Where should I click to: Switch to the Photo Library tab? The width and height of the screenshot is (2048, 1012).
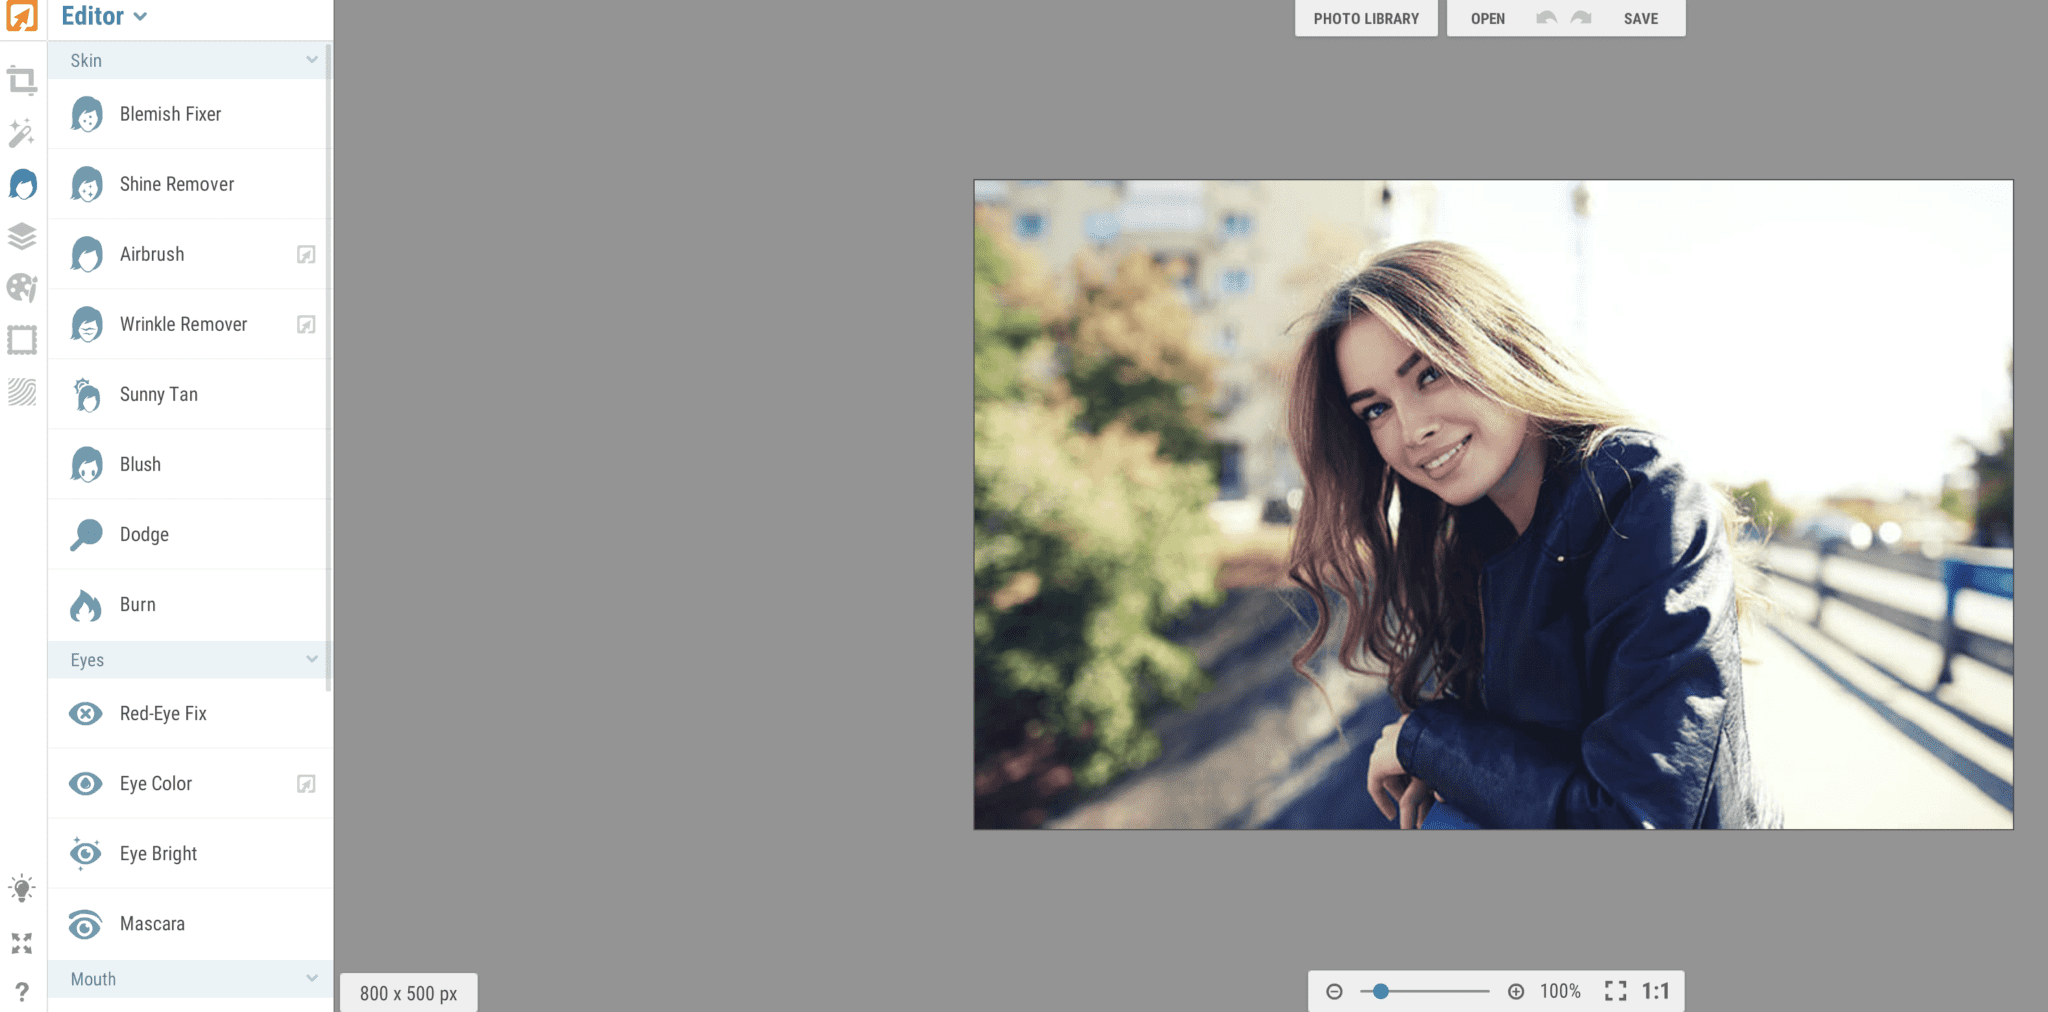1365,17
